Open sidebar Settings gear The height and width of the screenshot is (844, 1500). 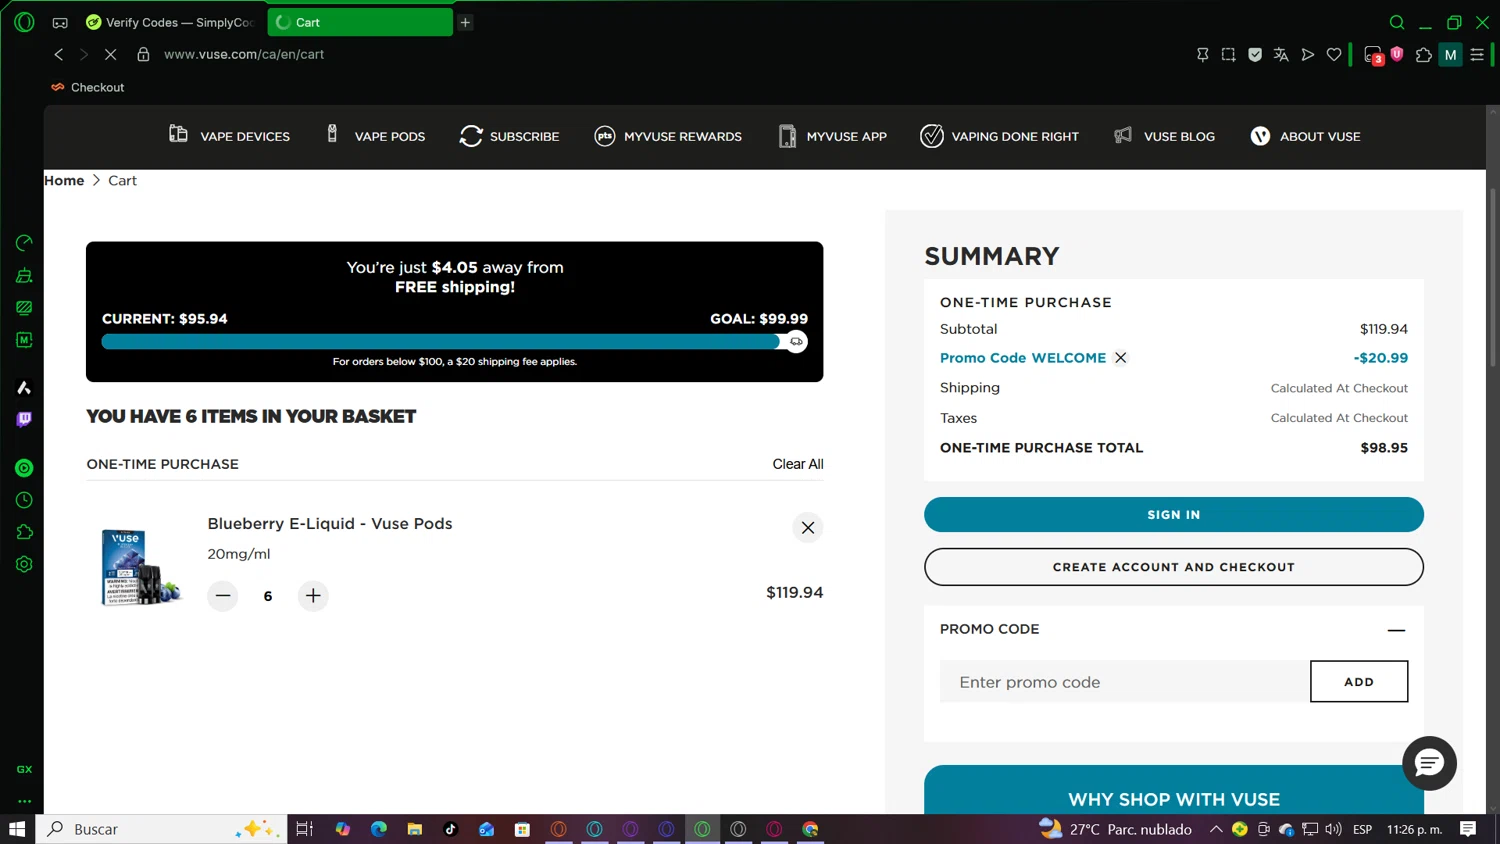(24, 564)
